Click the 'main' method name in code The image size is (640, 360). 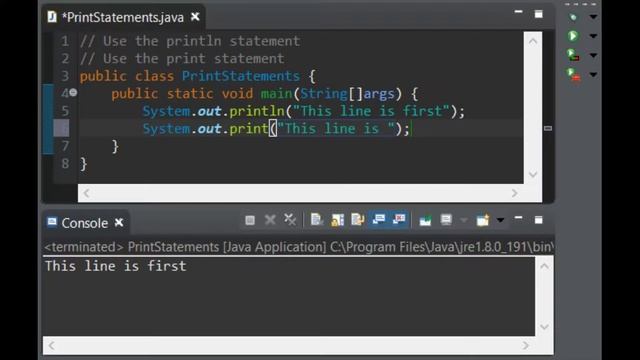pos(277,94)
